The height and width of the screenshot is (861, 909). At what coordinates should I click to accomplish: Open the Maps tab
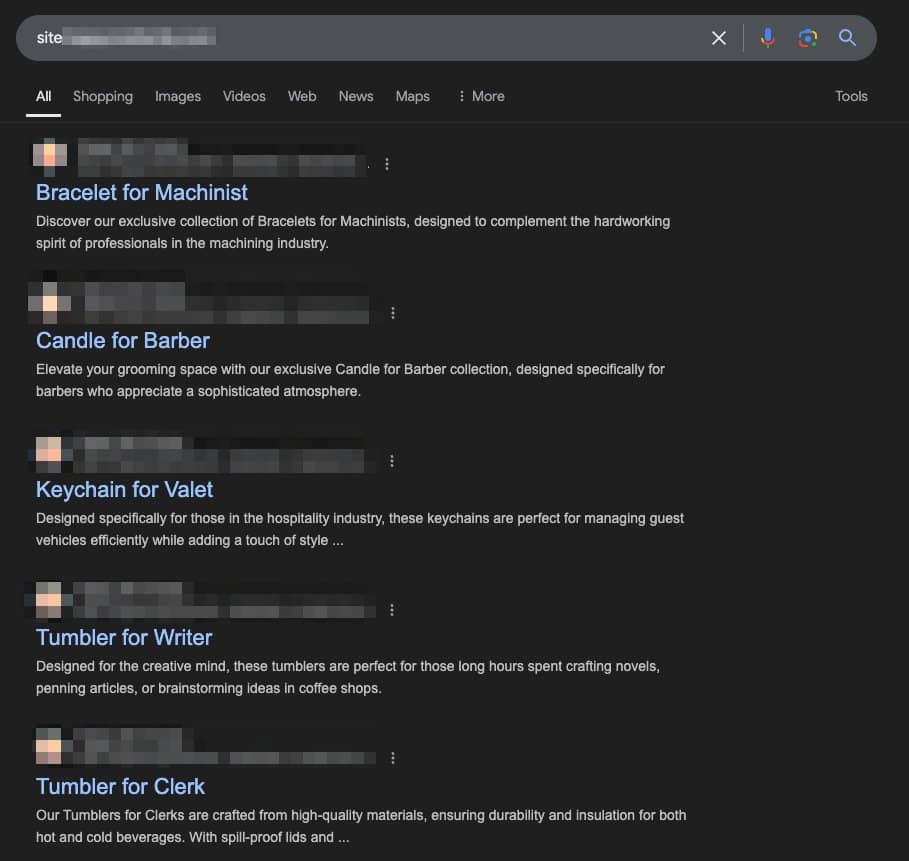click(x=412, y=96)
